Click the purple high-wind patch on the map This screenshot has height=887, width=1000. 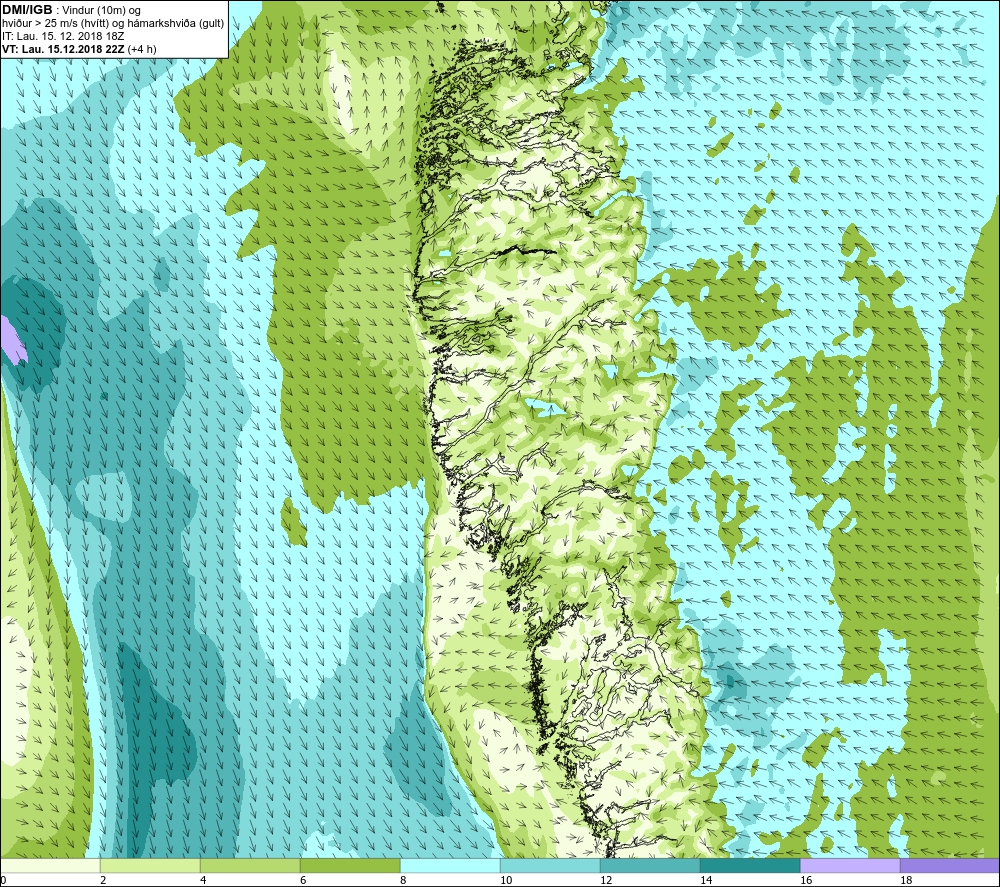click(10, 341)
